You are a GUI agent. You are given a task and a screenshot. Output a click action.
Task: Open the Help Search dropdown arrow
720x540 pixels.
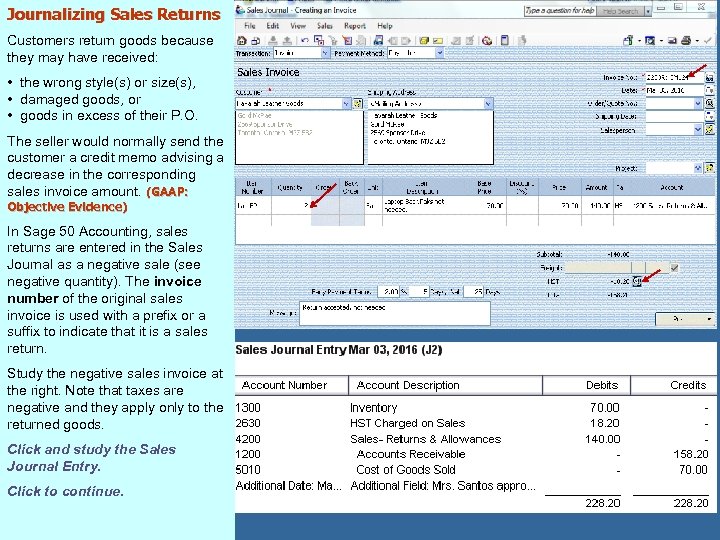coord(648,11)
